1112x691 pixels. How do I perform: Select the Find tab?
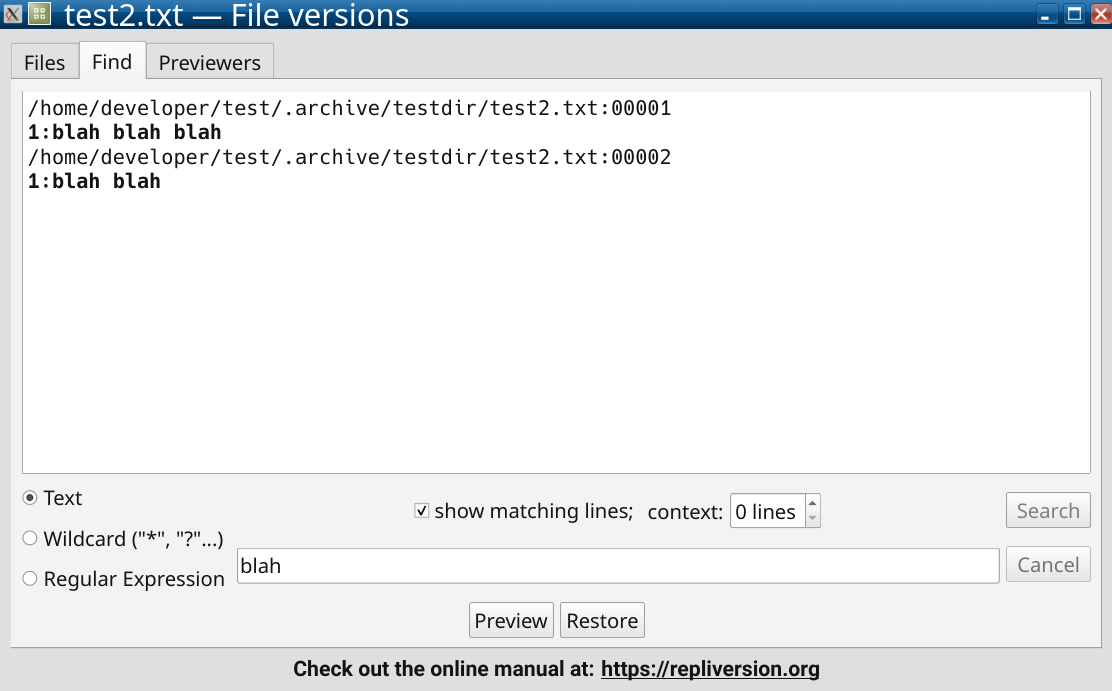point(112,61)
